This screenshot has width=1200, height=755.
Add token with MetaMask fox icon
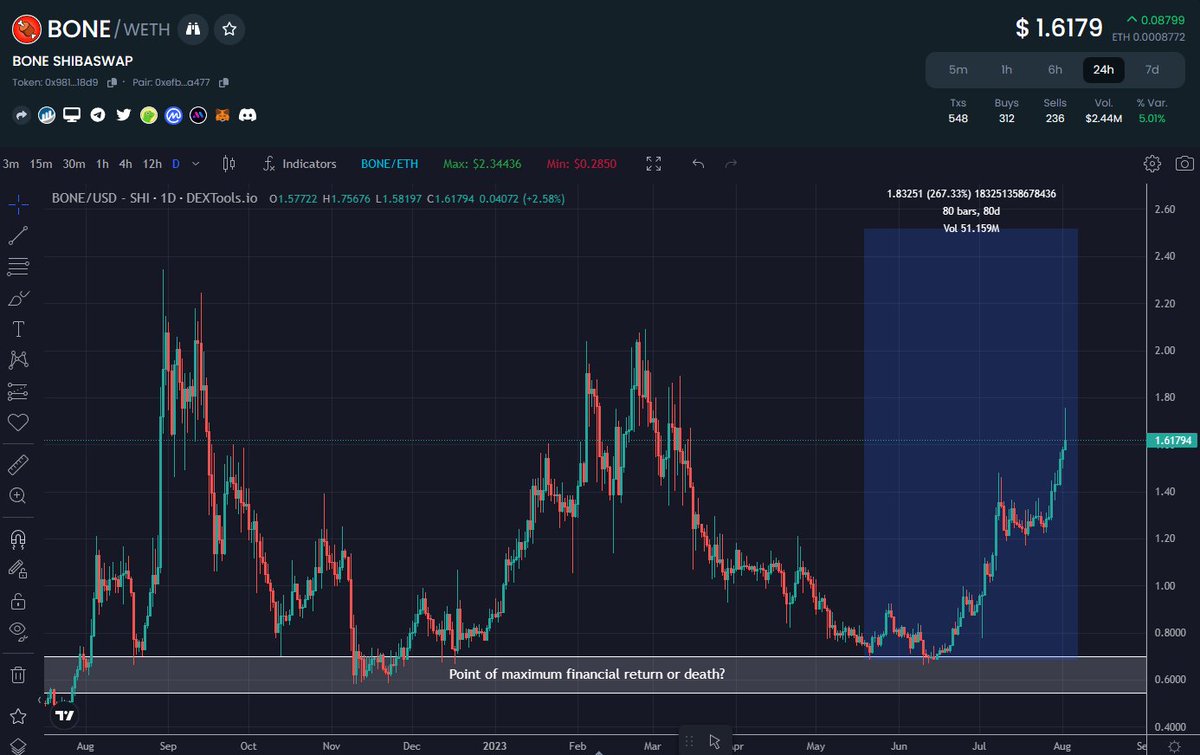point(223,115)
